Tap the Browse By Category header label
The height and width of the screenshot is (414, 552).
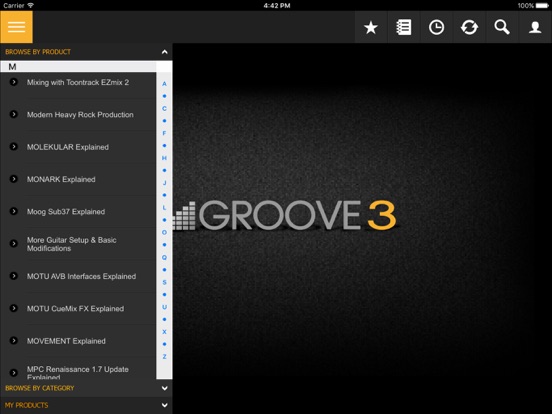click(40, 388)
